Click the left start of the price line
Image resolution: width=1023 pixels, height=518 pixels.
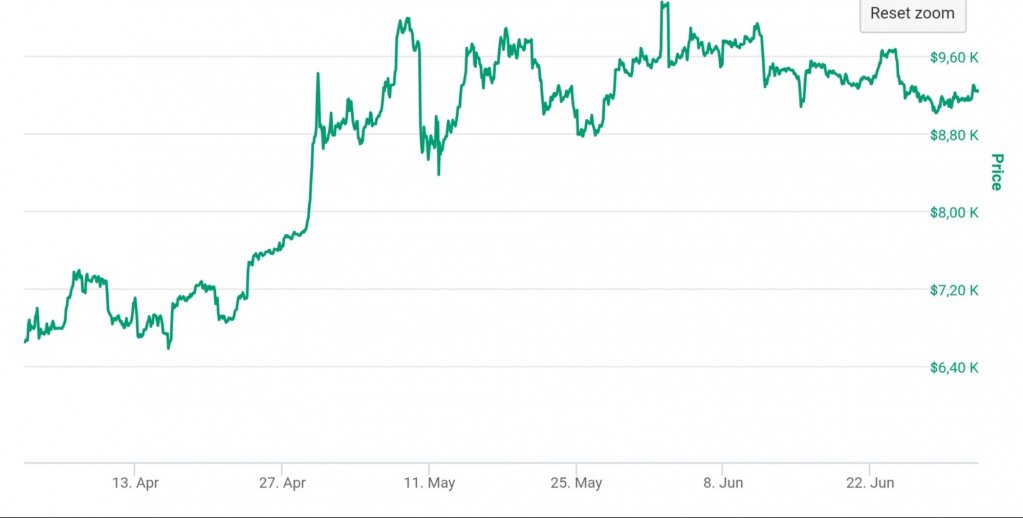click(x=25, y=342)
